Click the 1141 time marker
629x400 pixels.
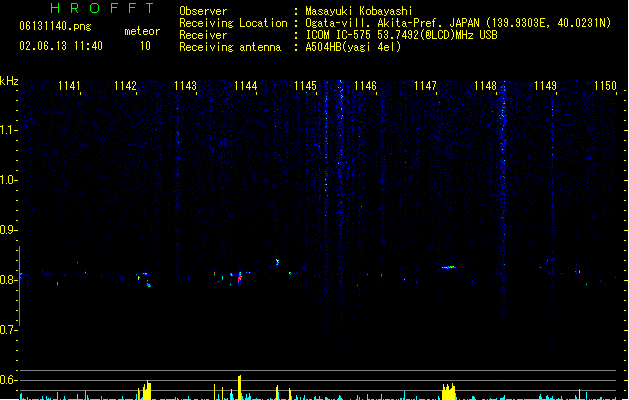pyautogui.click(x=69, y=86)
